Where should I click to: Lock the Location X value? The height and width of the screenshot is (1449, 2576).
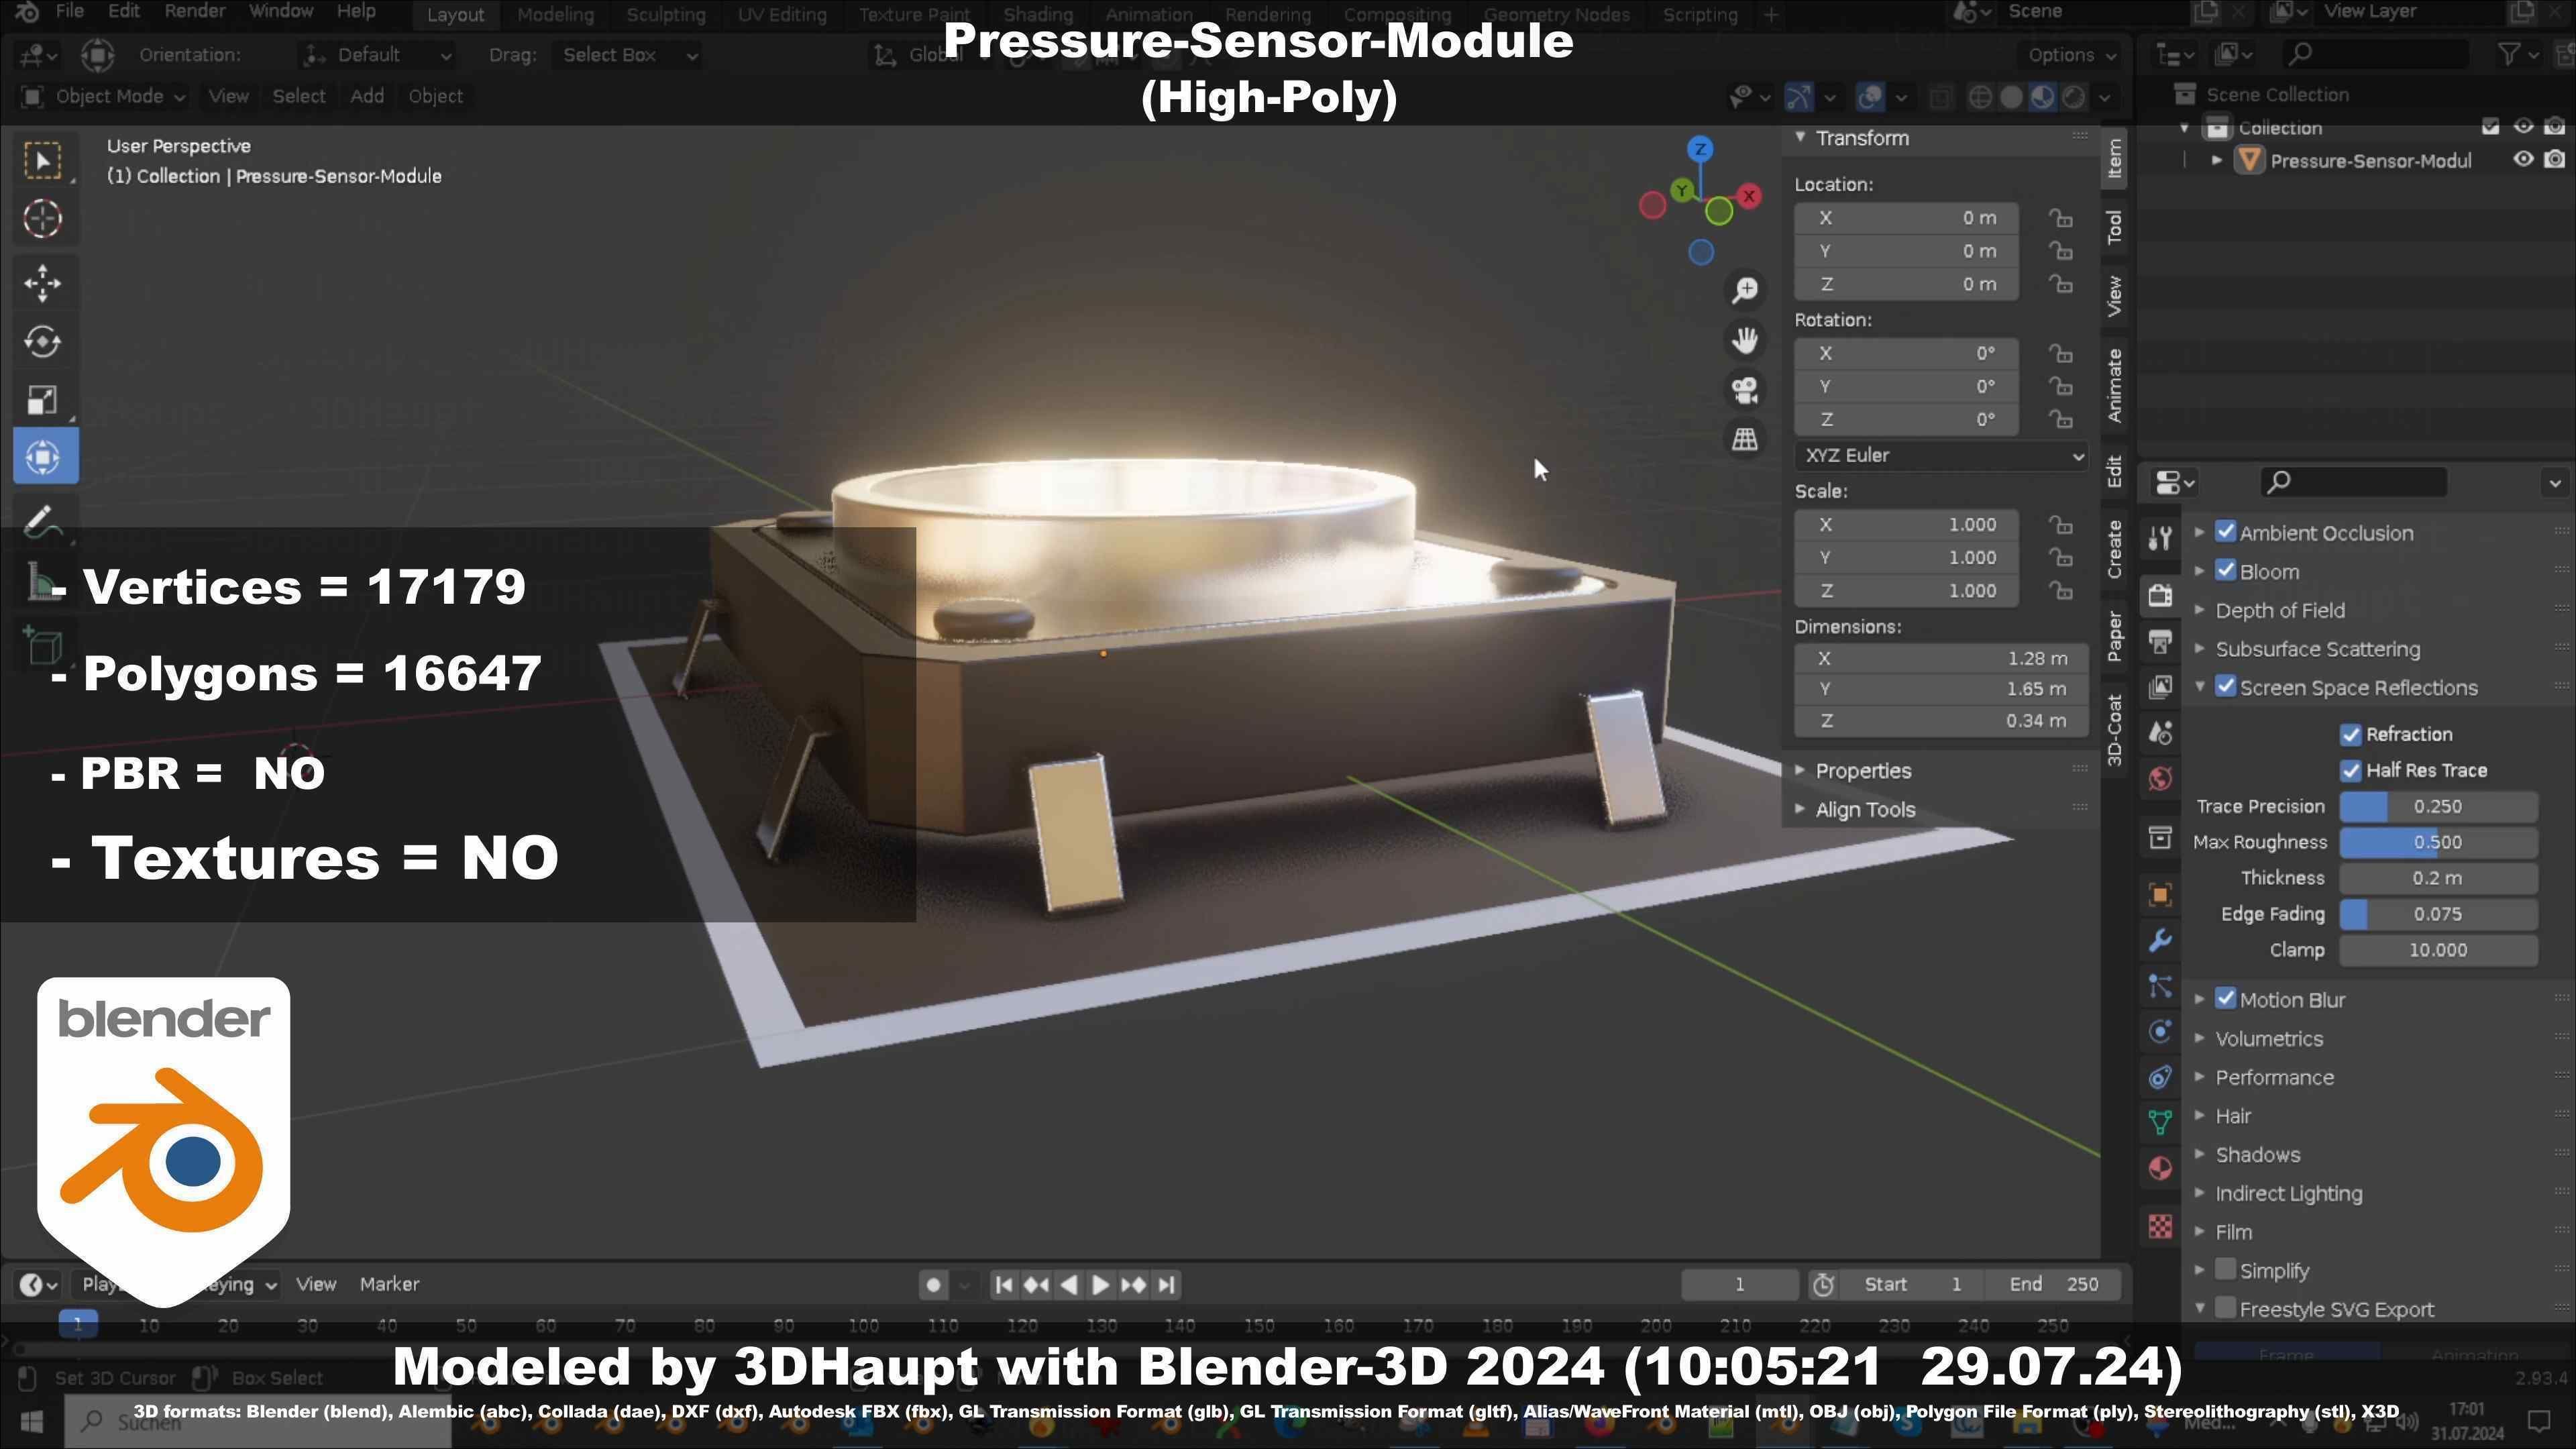[2060, 218]
